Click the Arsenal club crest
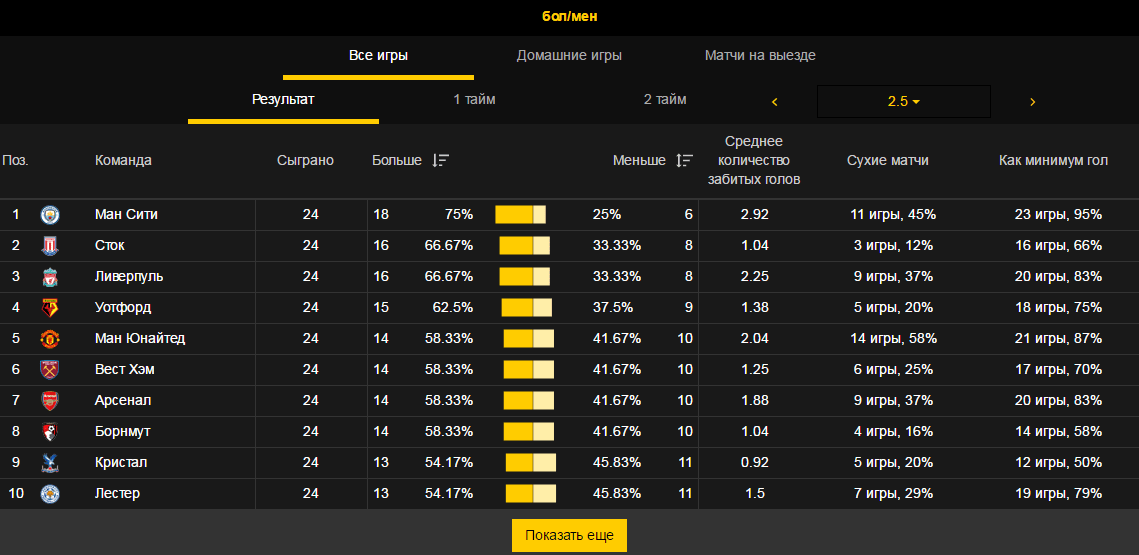This screenshot has height=555, width=1139. (50, 401)
